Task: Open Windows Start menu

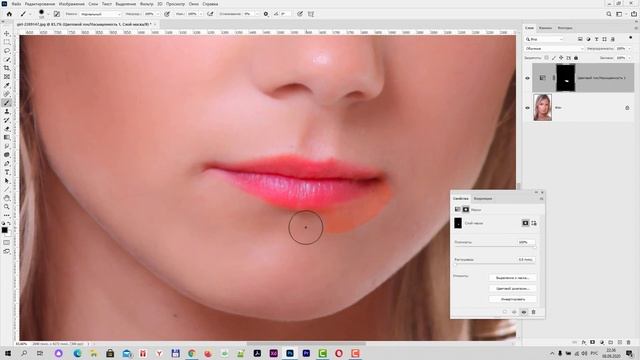Action: point(7,353)
